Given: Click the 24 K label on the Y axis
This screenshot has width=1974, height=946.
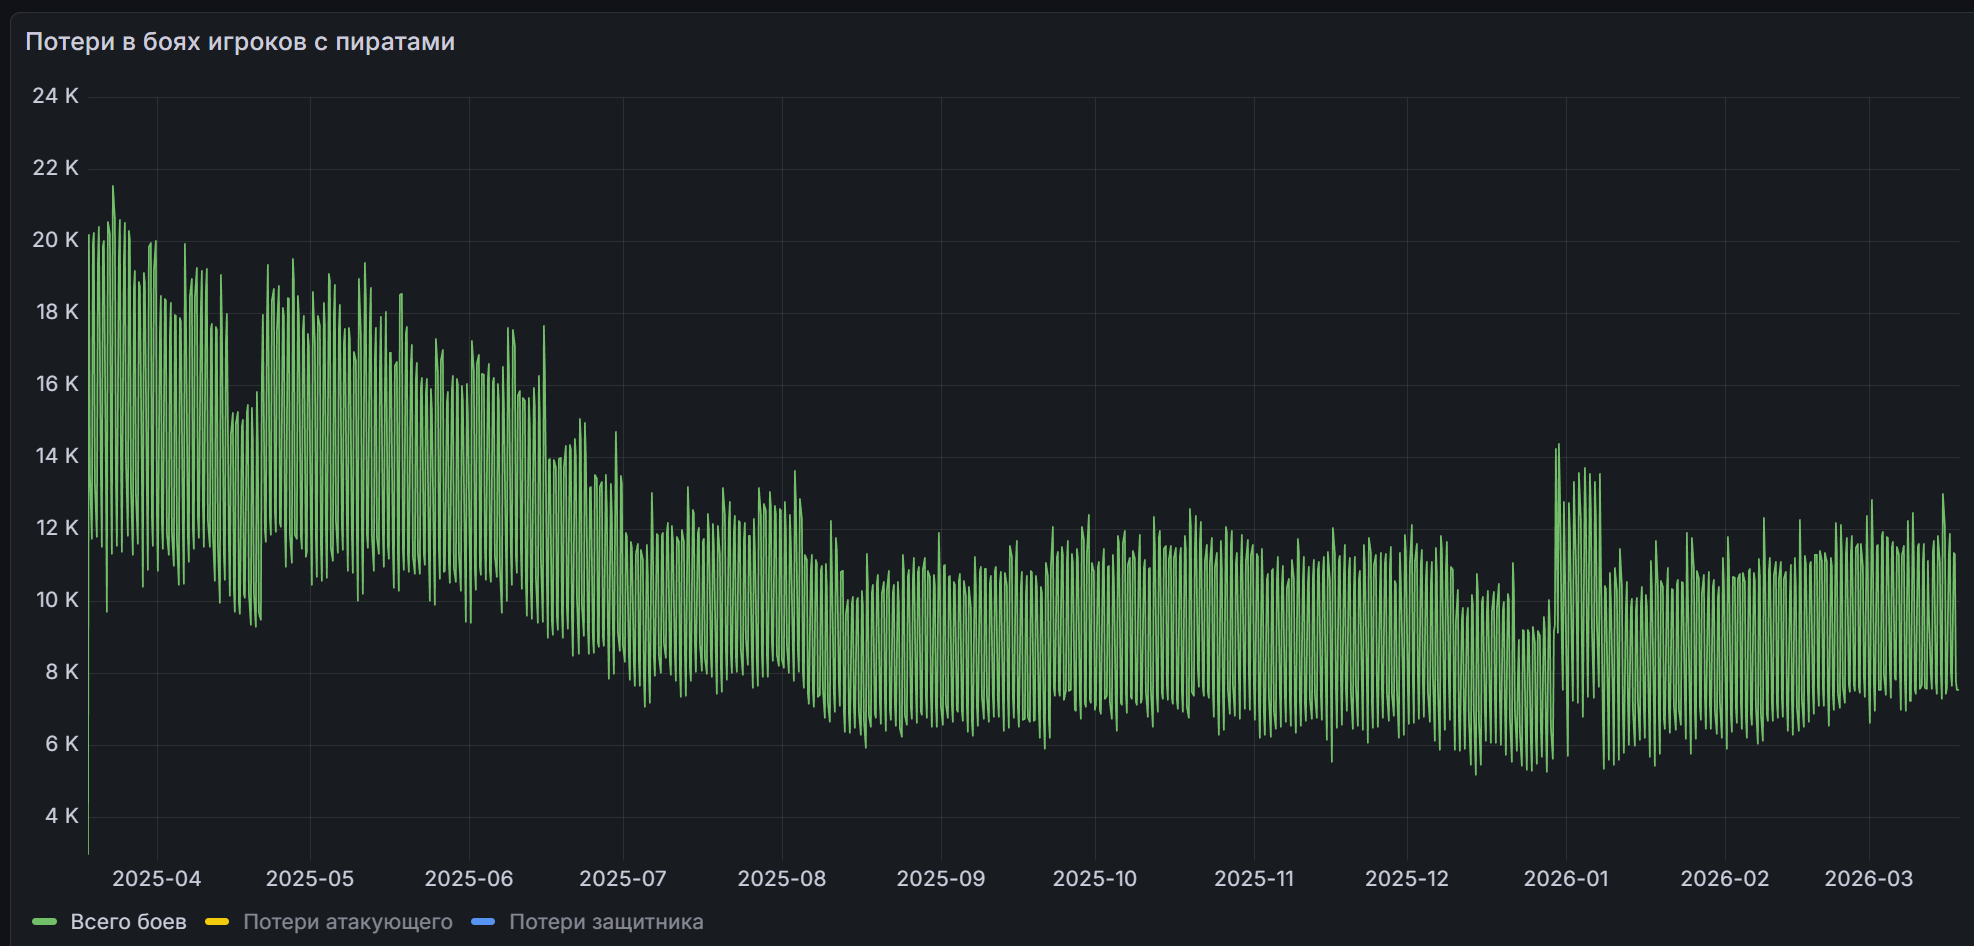Looking at the screenshot, I should click(55, 96).
